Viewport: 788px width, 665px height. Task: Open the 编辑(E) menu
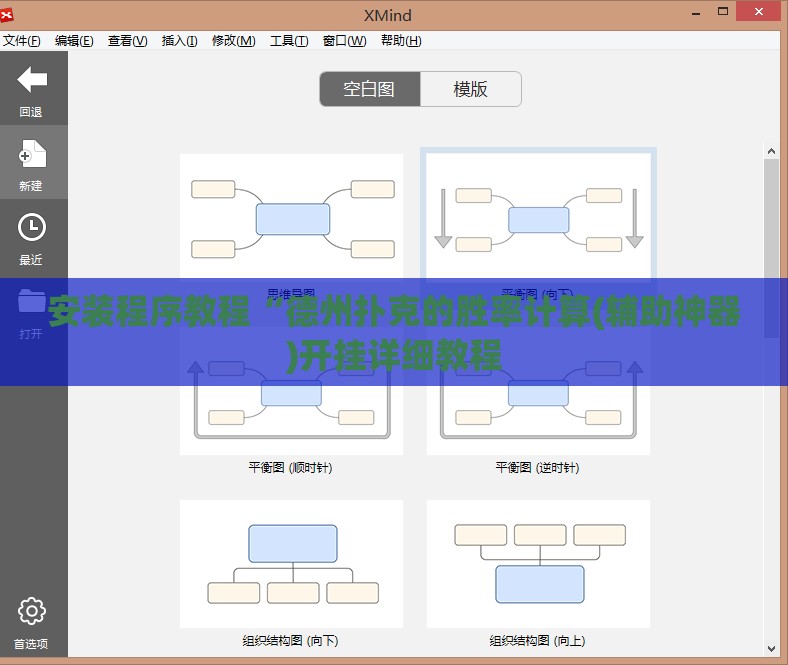(74, 41)
